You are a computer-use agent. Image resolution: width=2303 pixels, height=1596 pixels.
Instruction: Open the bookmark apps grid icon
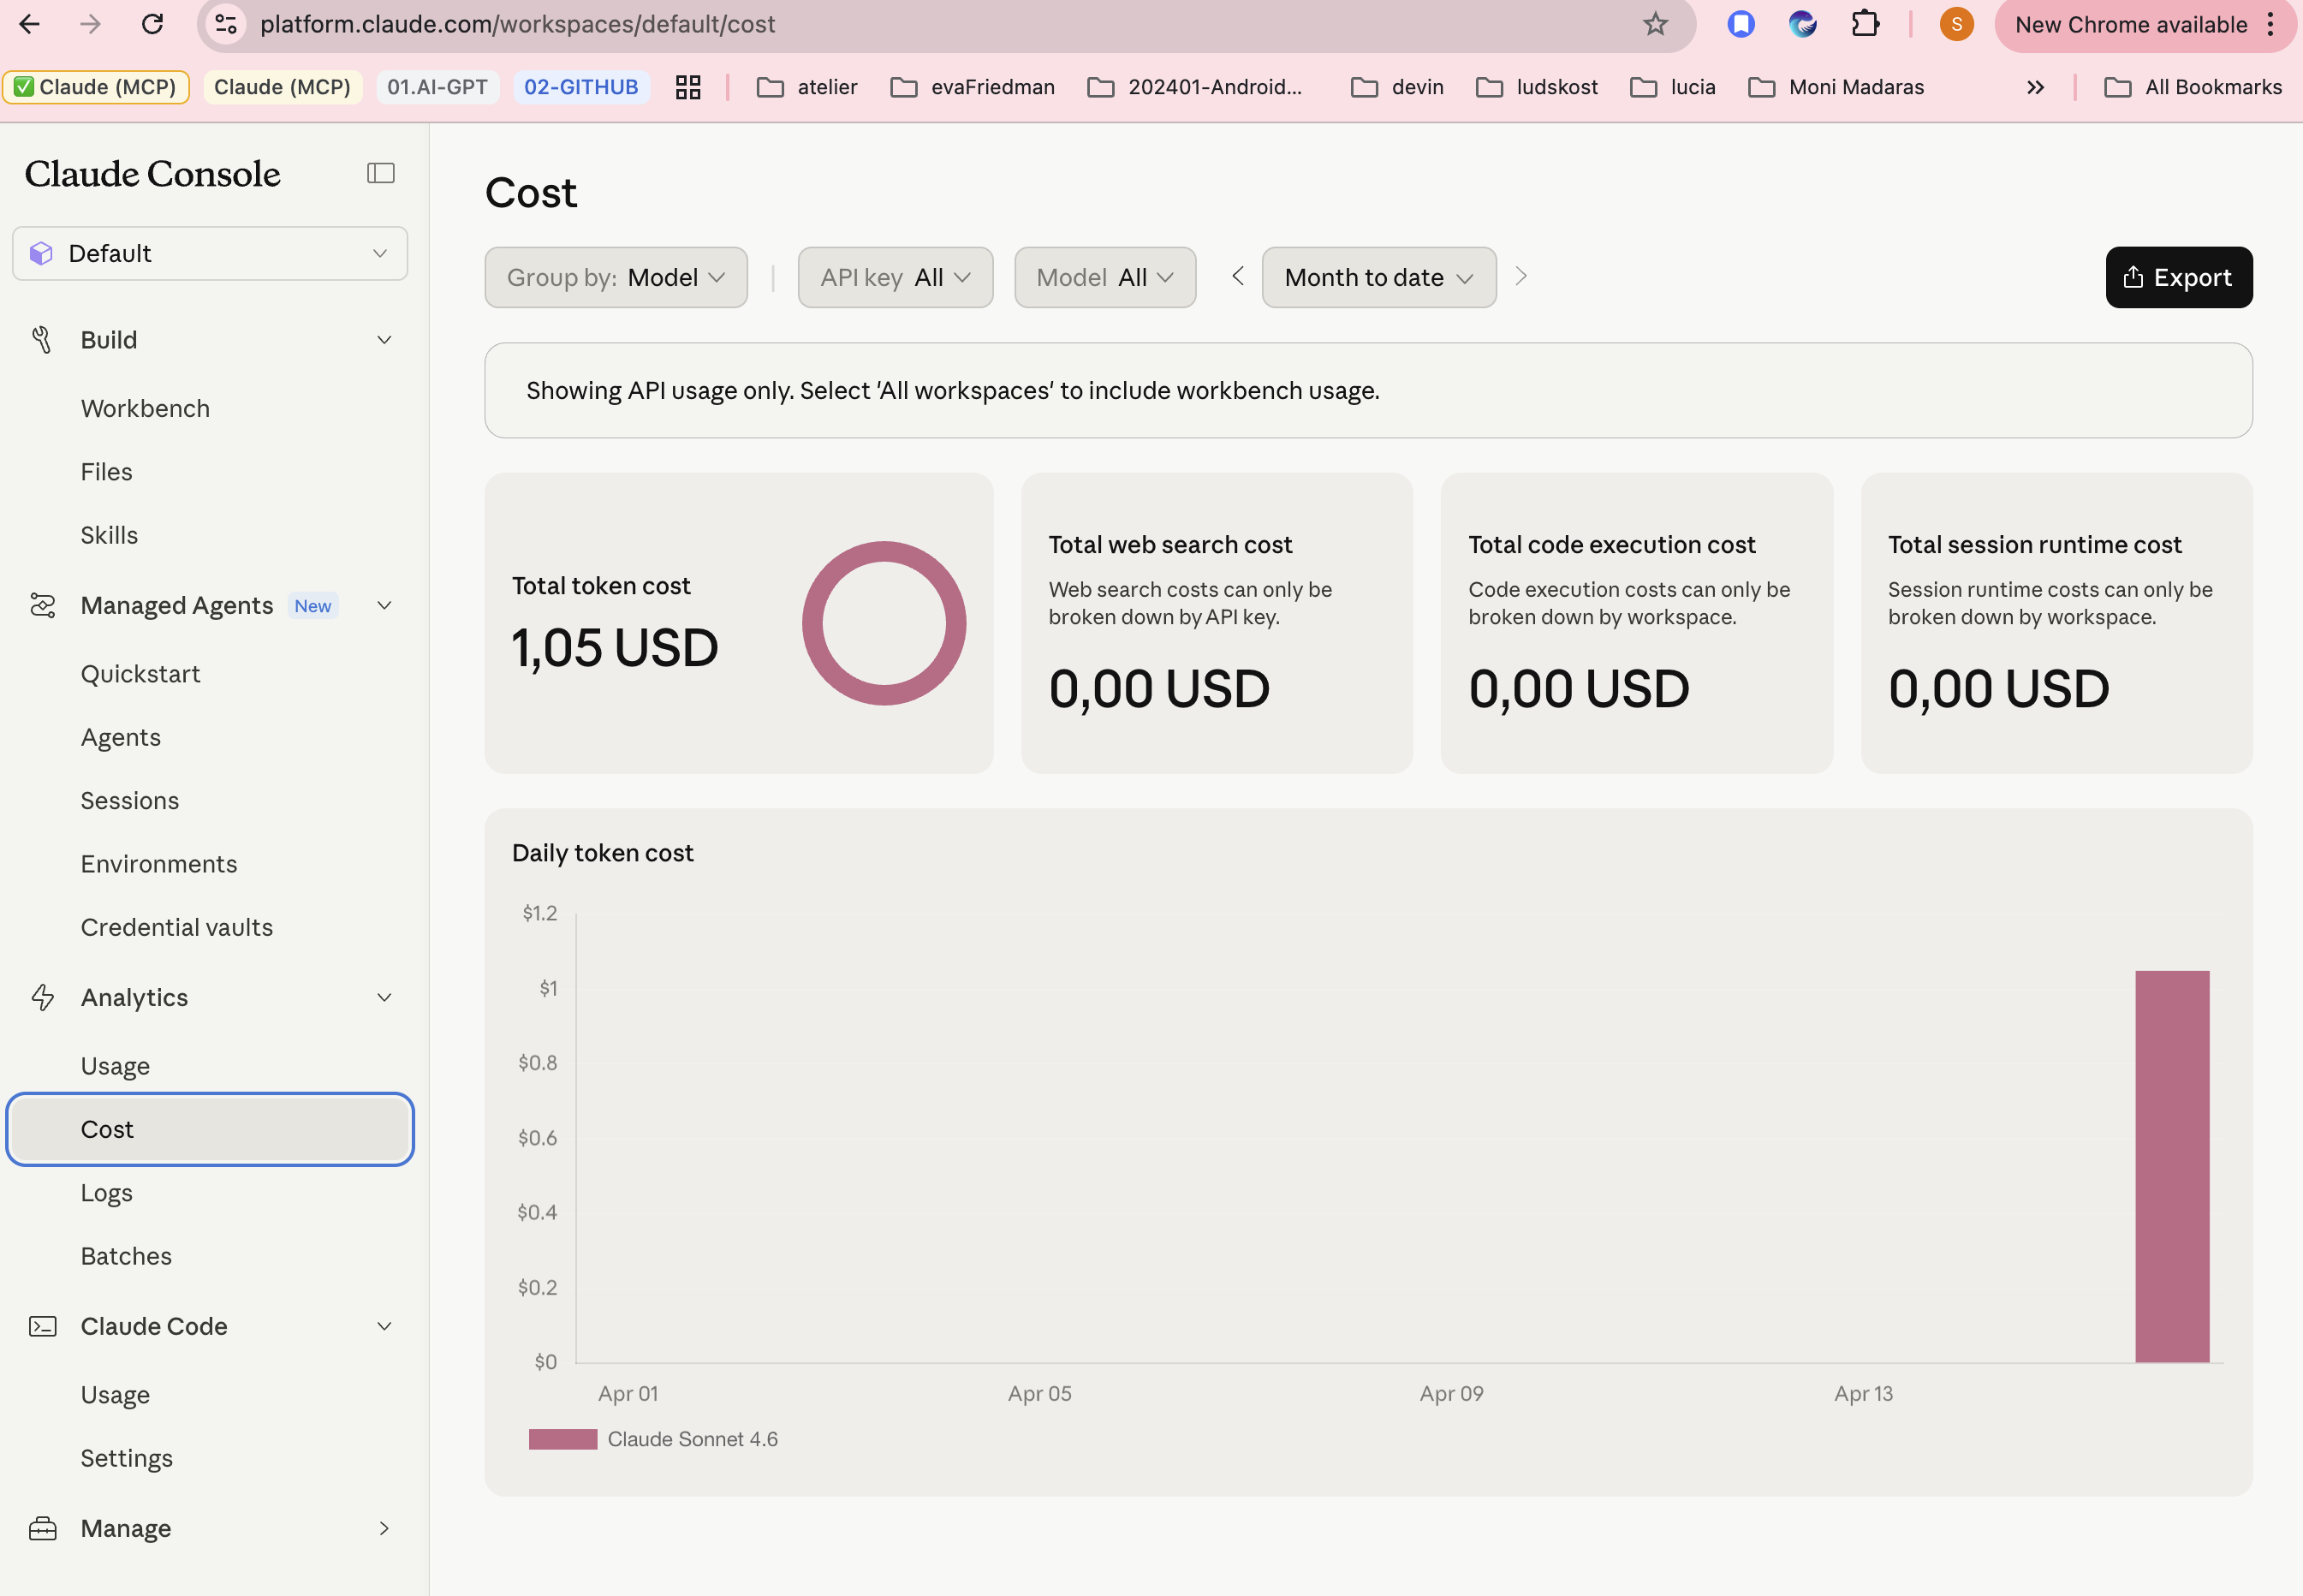[688, 87]
